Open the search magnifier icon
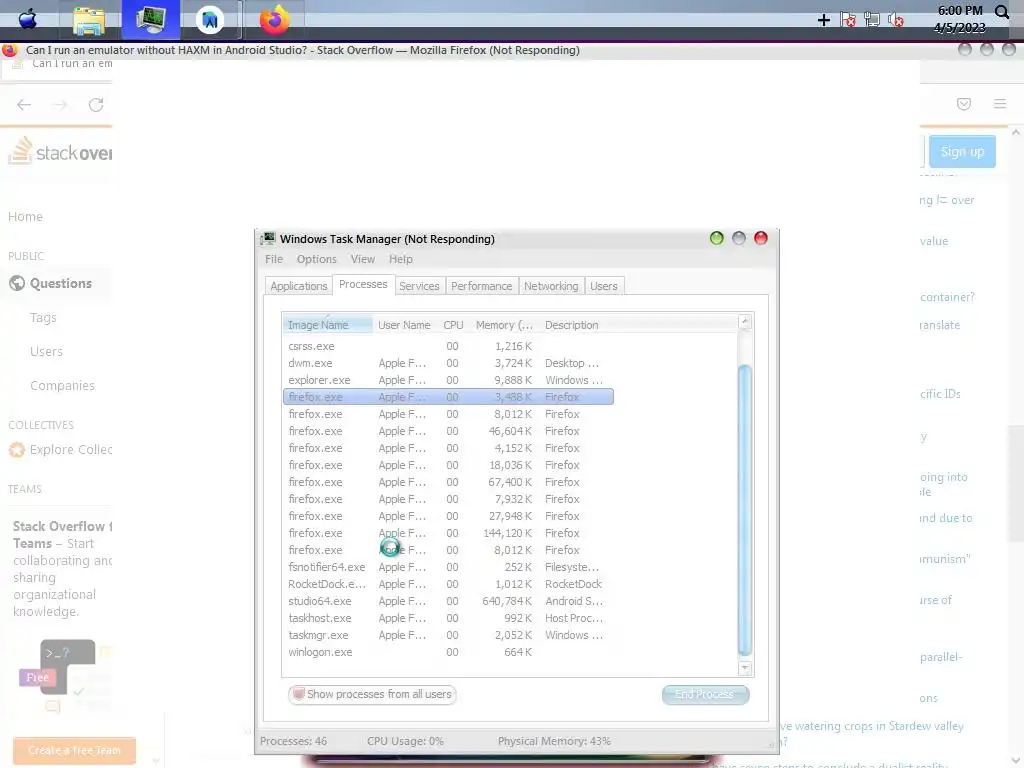This screenshot has width=1024, height=768. coord(1002,11)
